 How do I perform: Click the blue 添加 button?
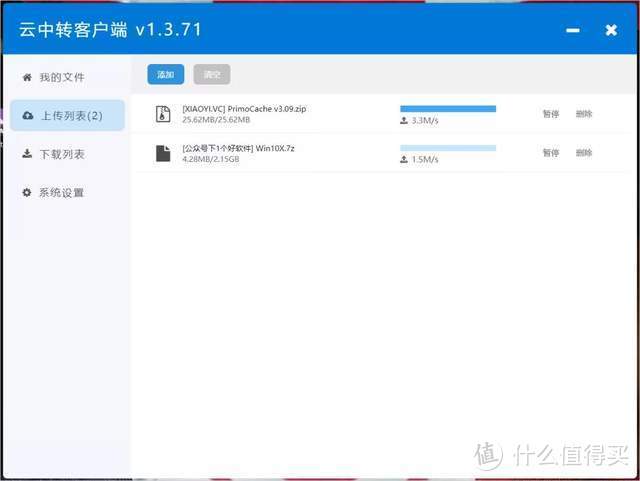(165, 74)
